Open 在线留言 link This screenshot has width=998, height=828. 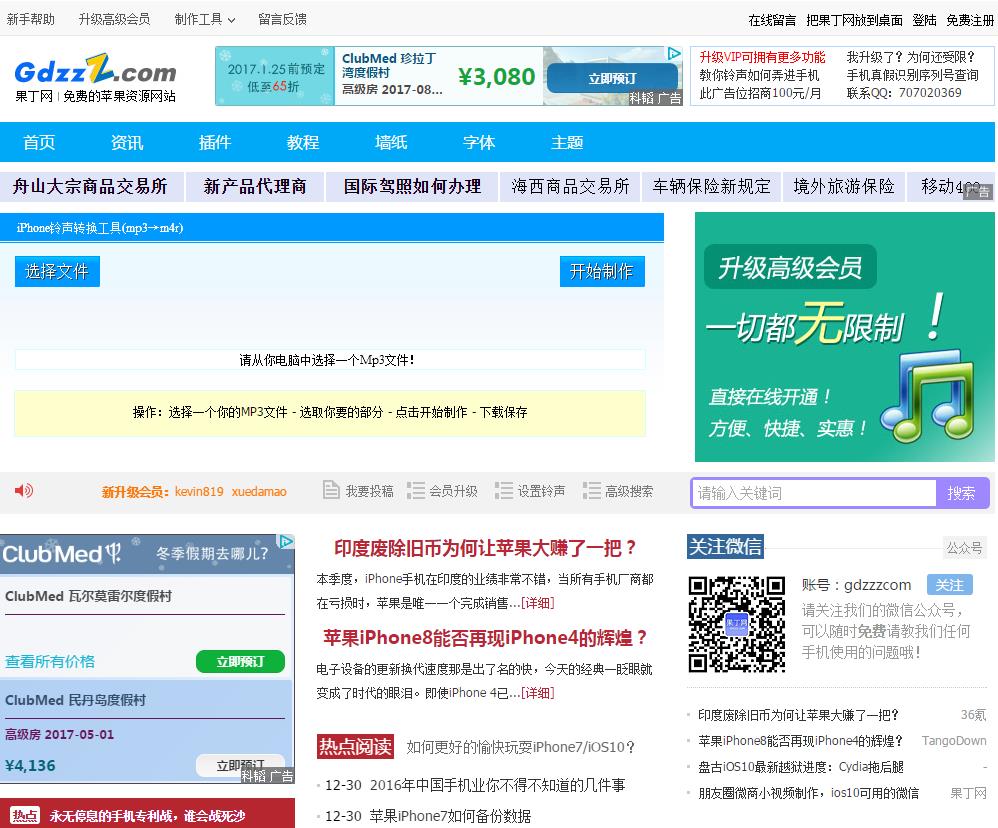(772, 20)
